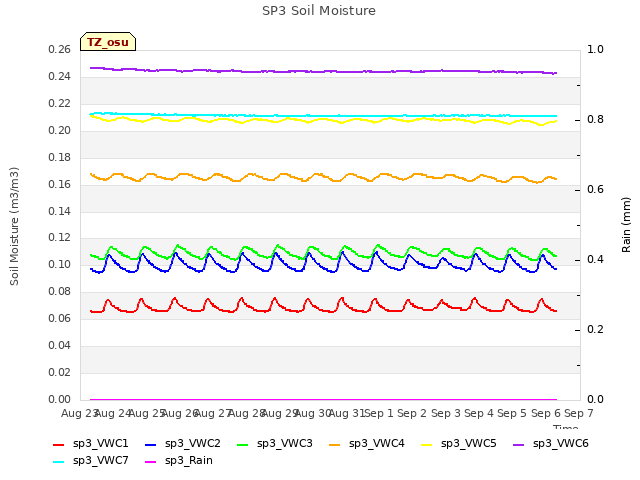The image size is (640, 480).
Task: Click the TZ_osu timezone label
Action: (108, 42)
